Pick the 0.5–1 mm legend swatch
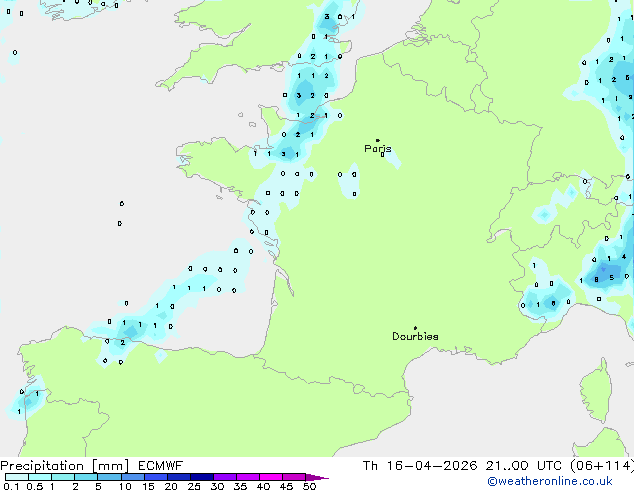This screenshot has width=634, height=490. (40, 477)
